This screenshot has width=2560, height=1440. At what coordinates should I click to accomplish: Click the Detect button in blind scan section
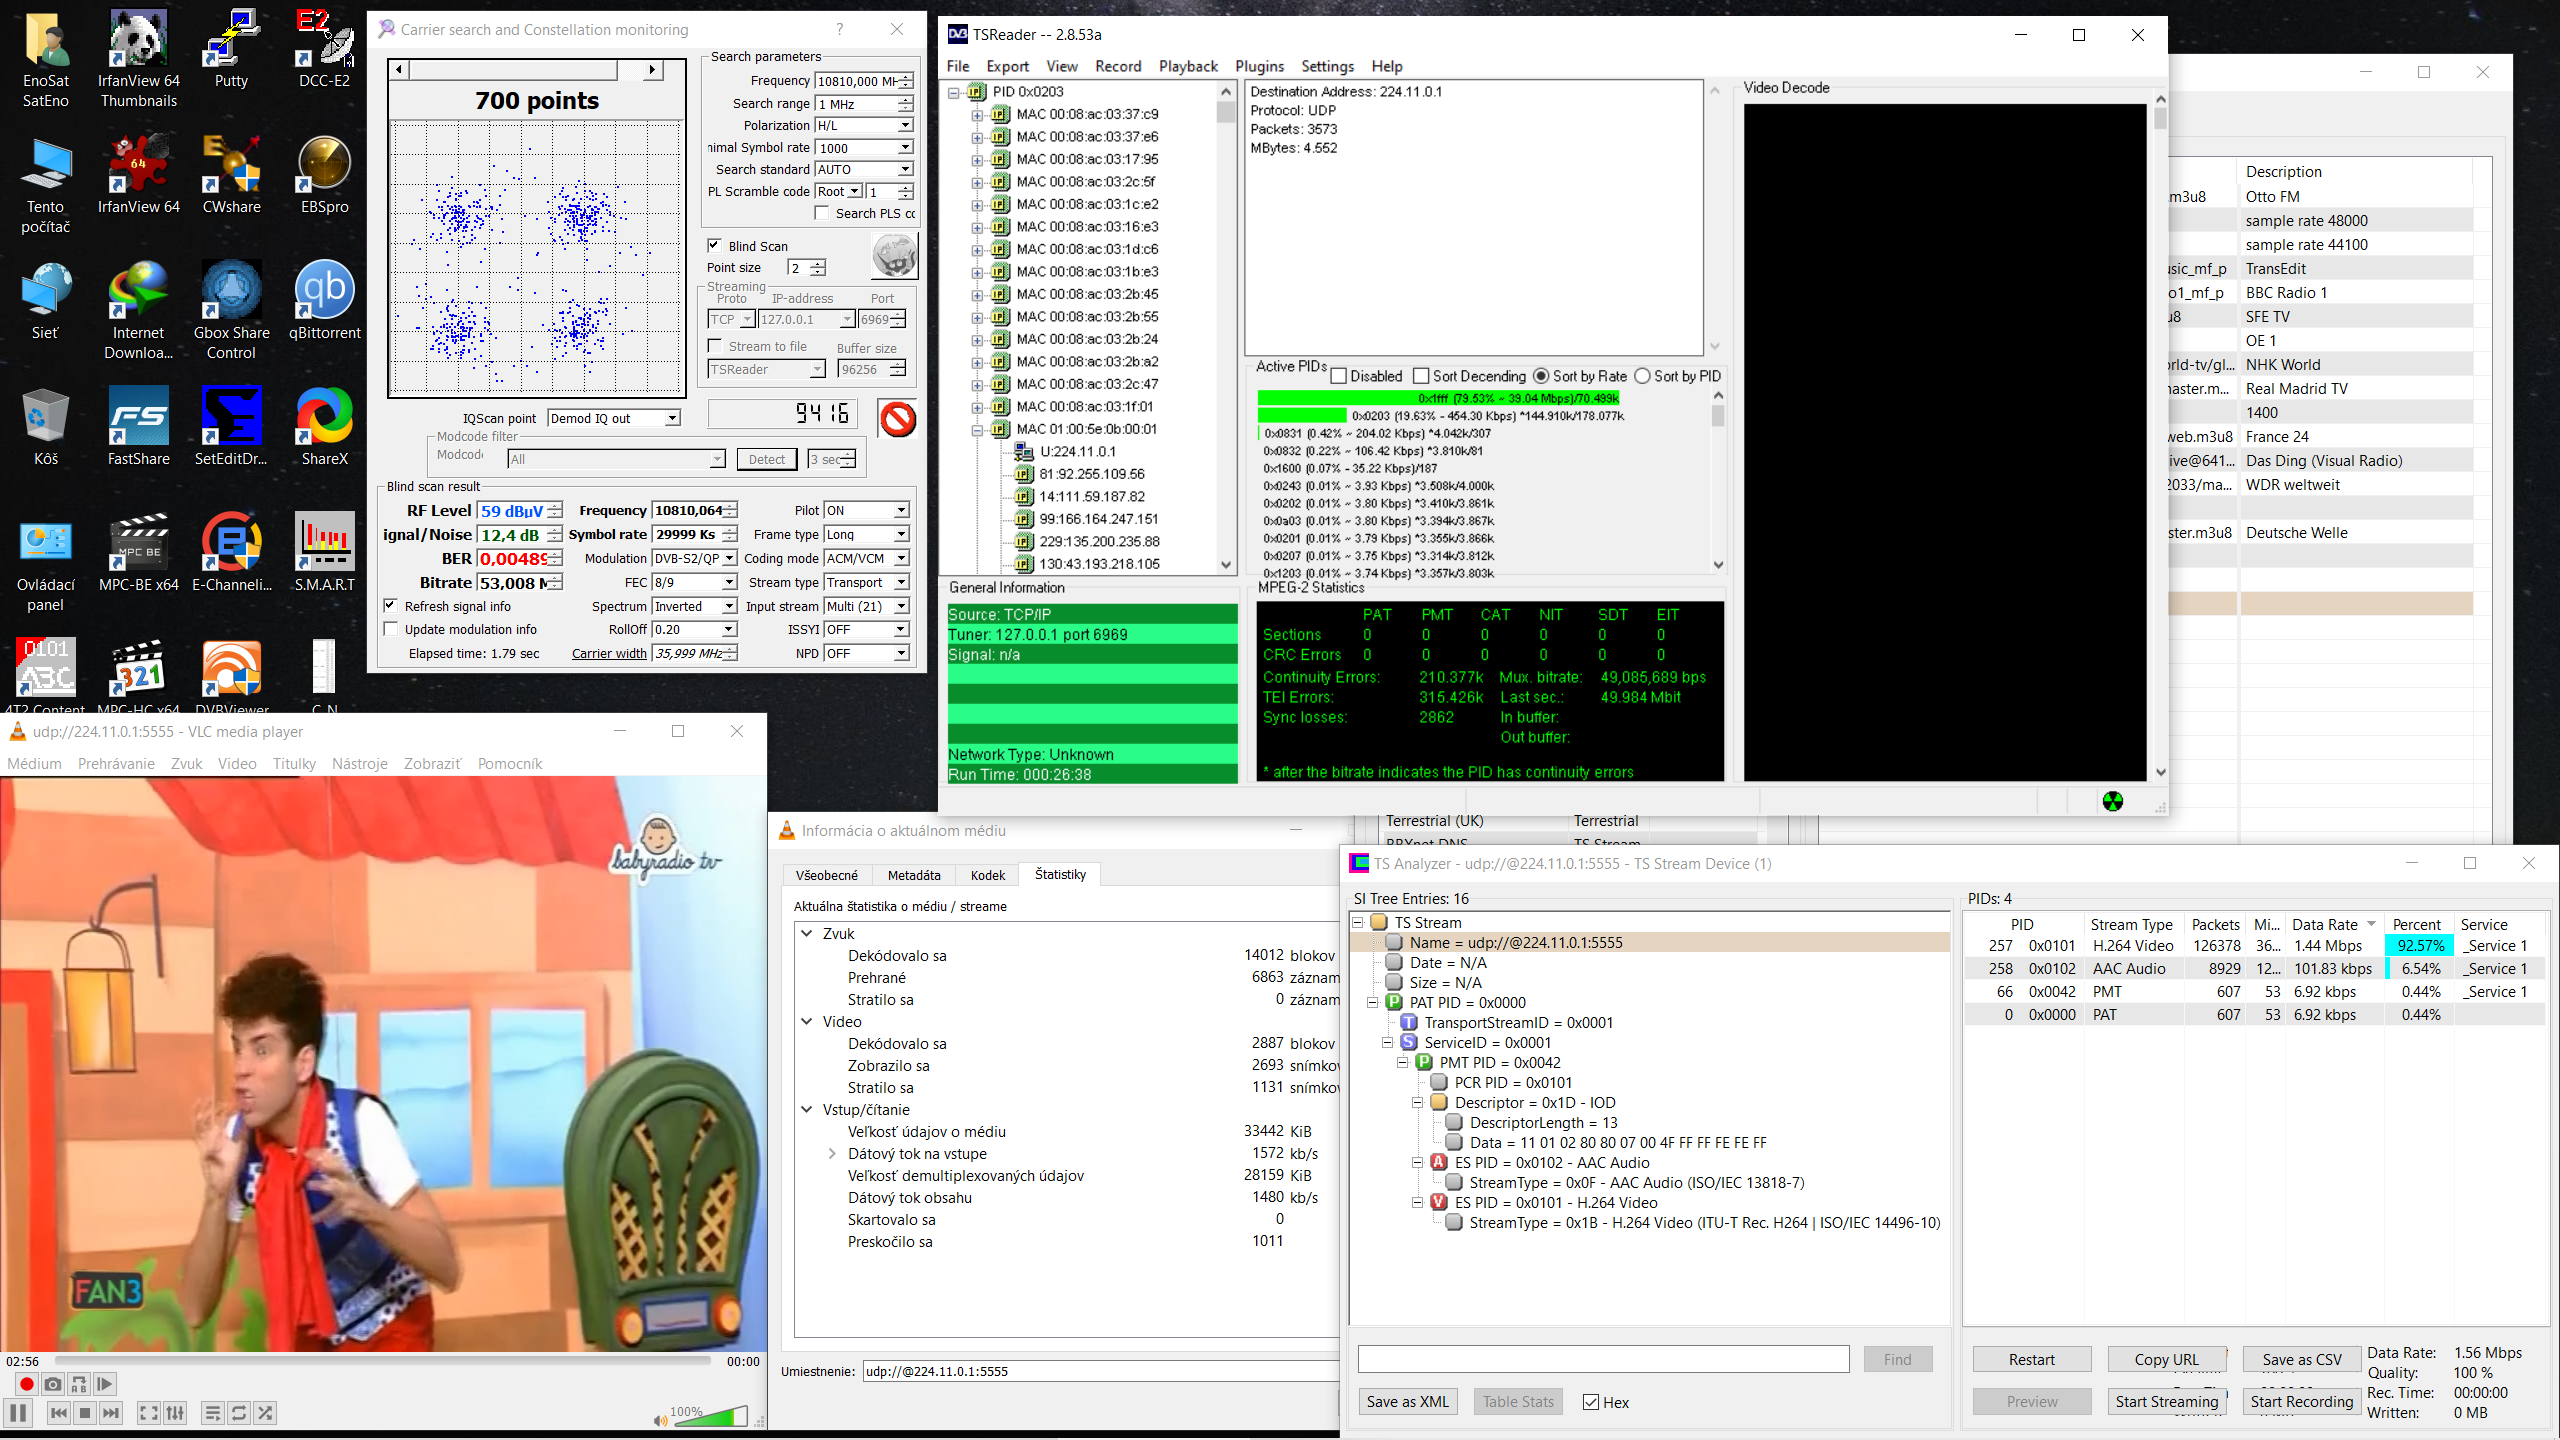(x=767, y=459)
